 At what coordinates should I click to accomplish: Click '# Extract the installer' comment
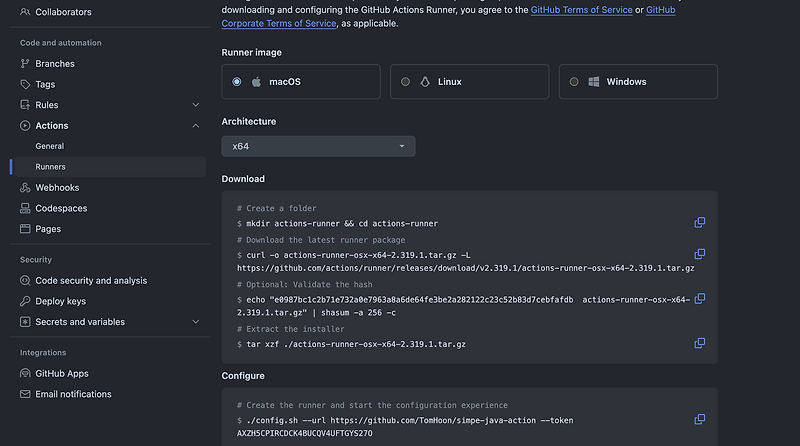coord(290,329)
